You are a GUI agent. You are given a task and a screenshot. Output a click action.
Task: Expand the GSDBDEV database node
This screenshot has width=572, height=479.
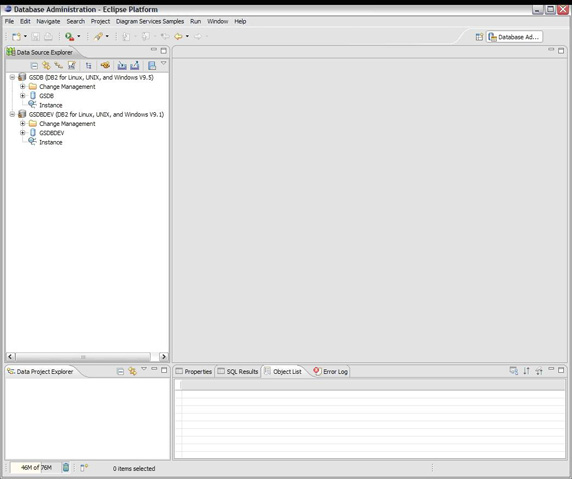tap(23, 133)
